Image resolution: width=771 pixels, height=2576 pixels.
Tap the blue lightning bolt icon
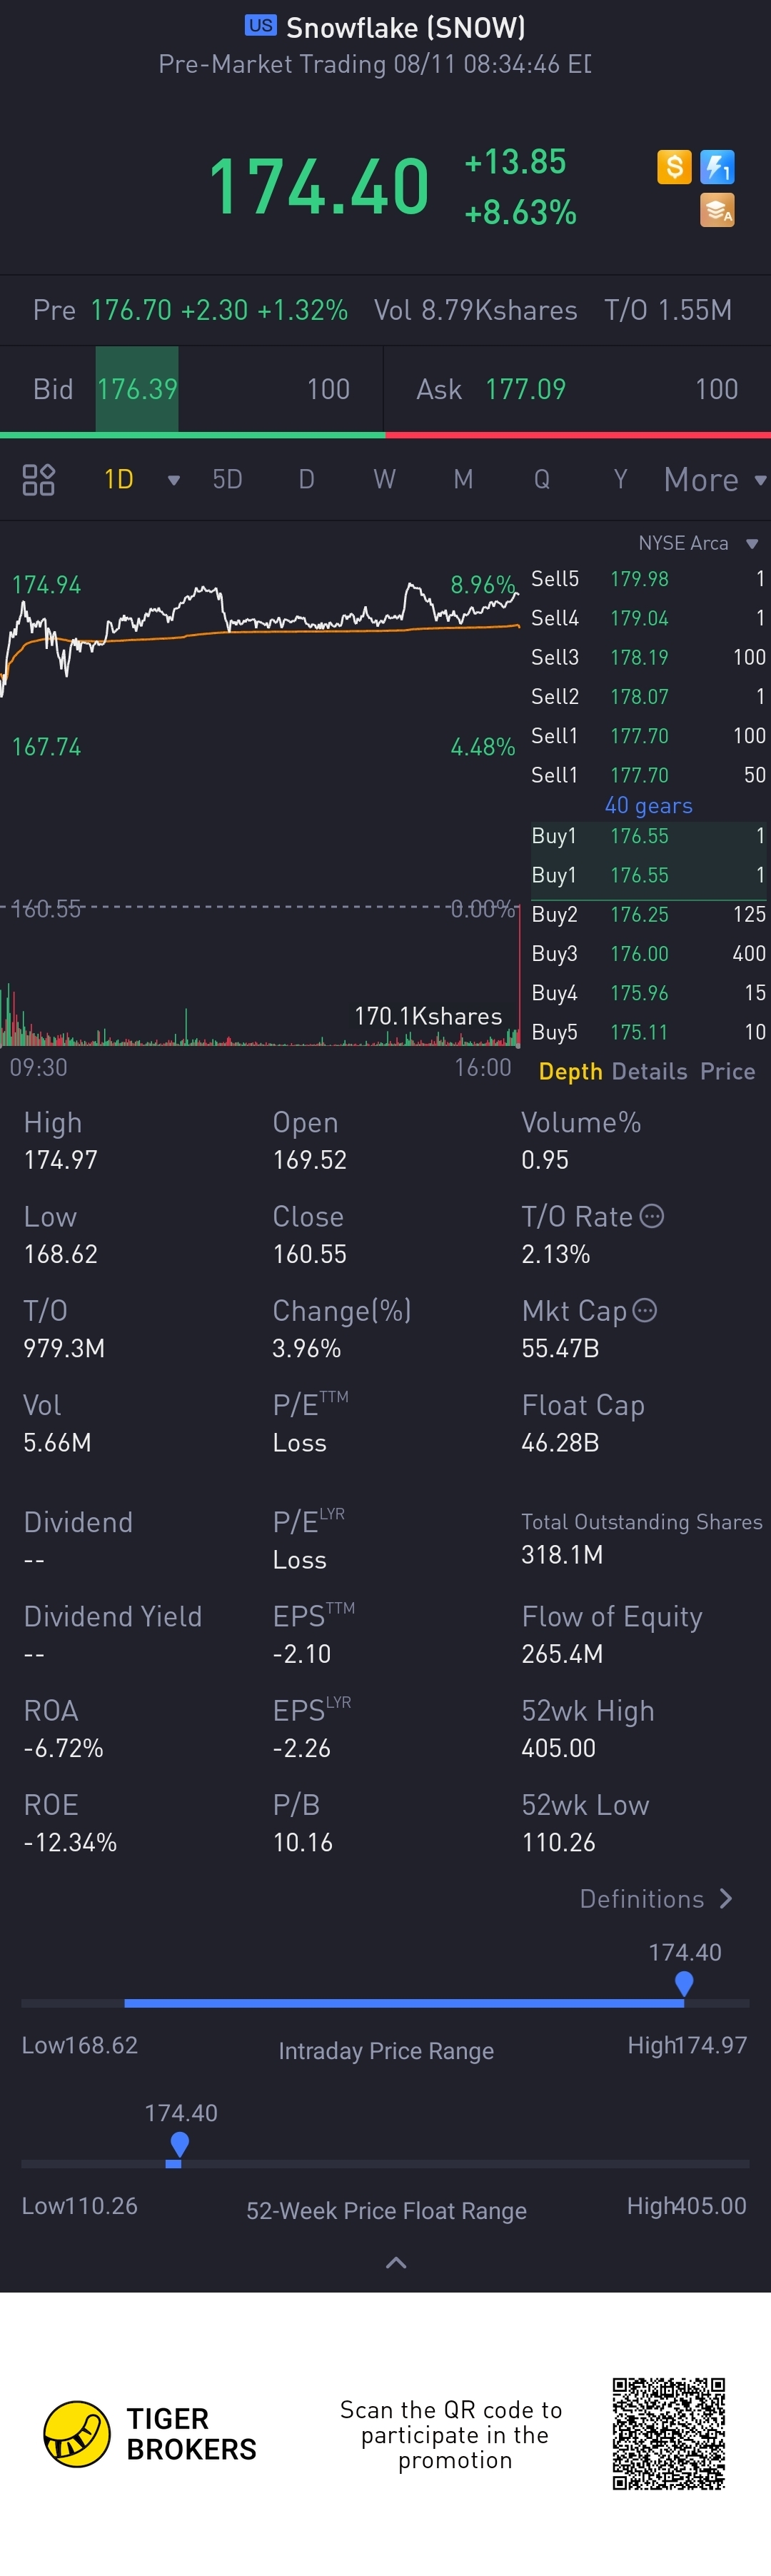click(717, 167)
